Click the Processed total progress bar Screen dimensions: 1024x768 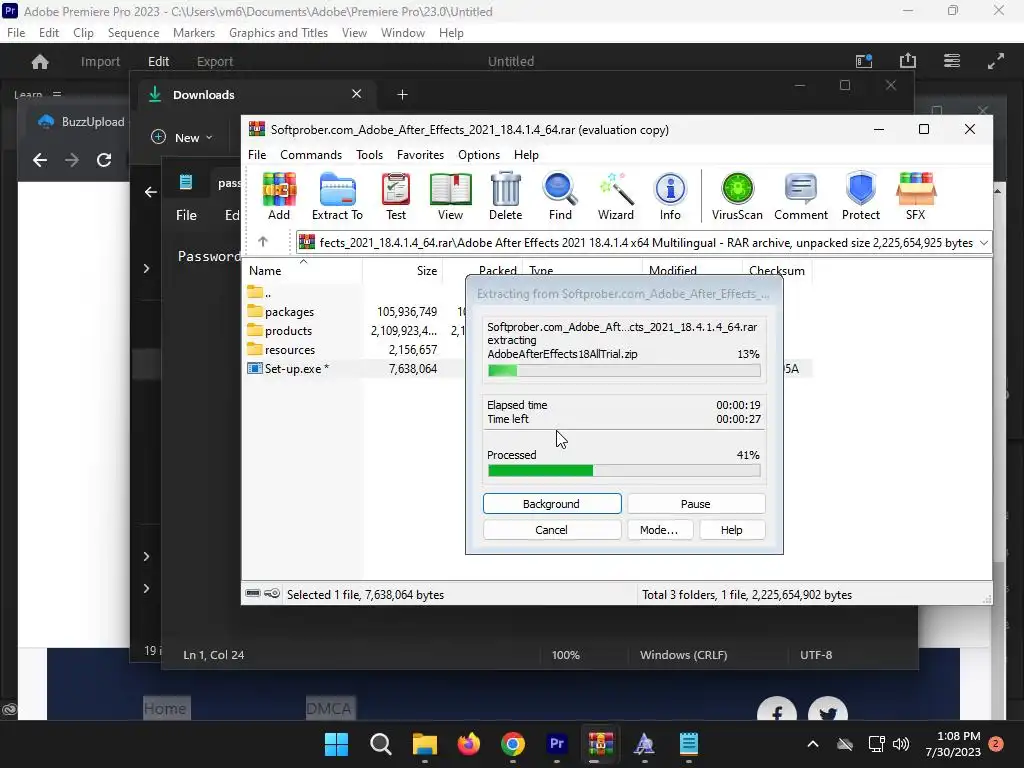[x=624, y=470]
